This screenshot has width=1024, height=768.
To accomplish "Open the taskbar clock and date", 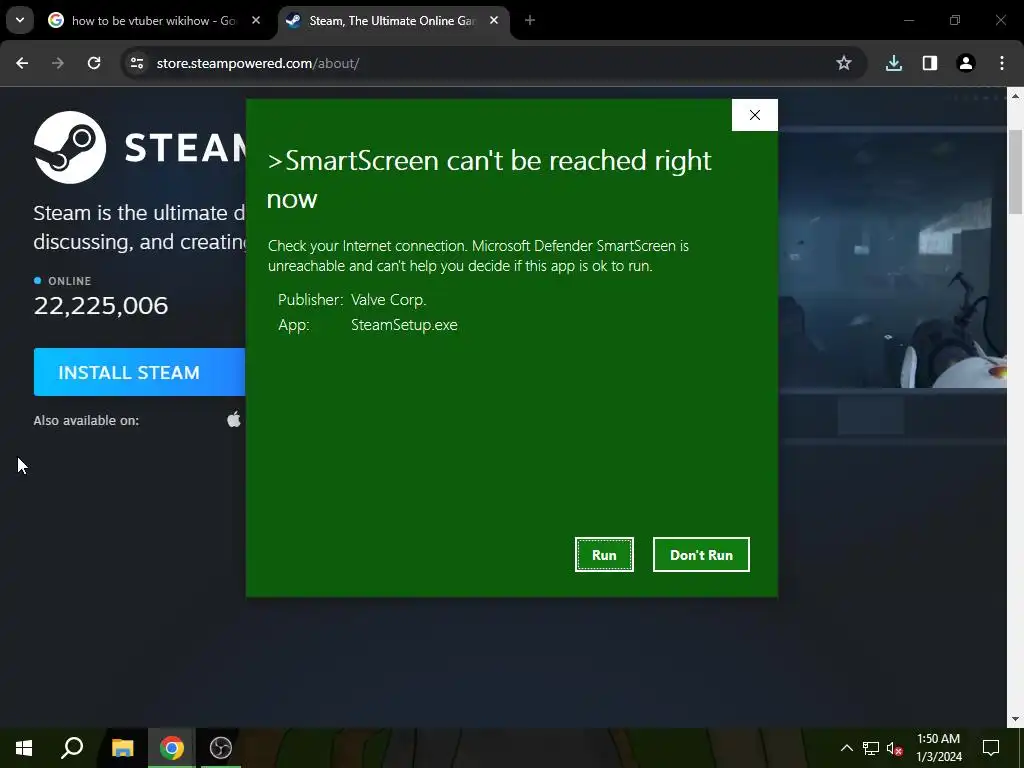I will 939,748.
